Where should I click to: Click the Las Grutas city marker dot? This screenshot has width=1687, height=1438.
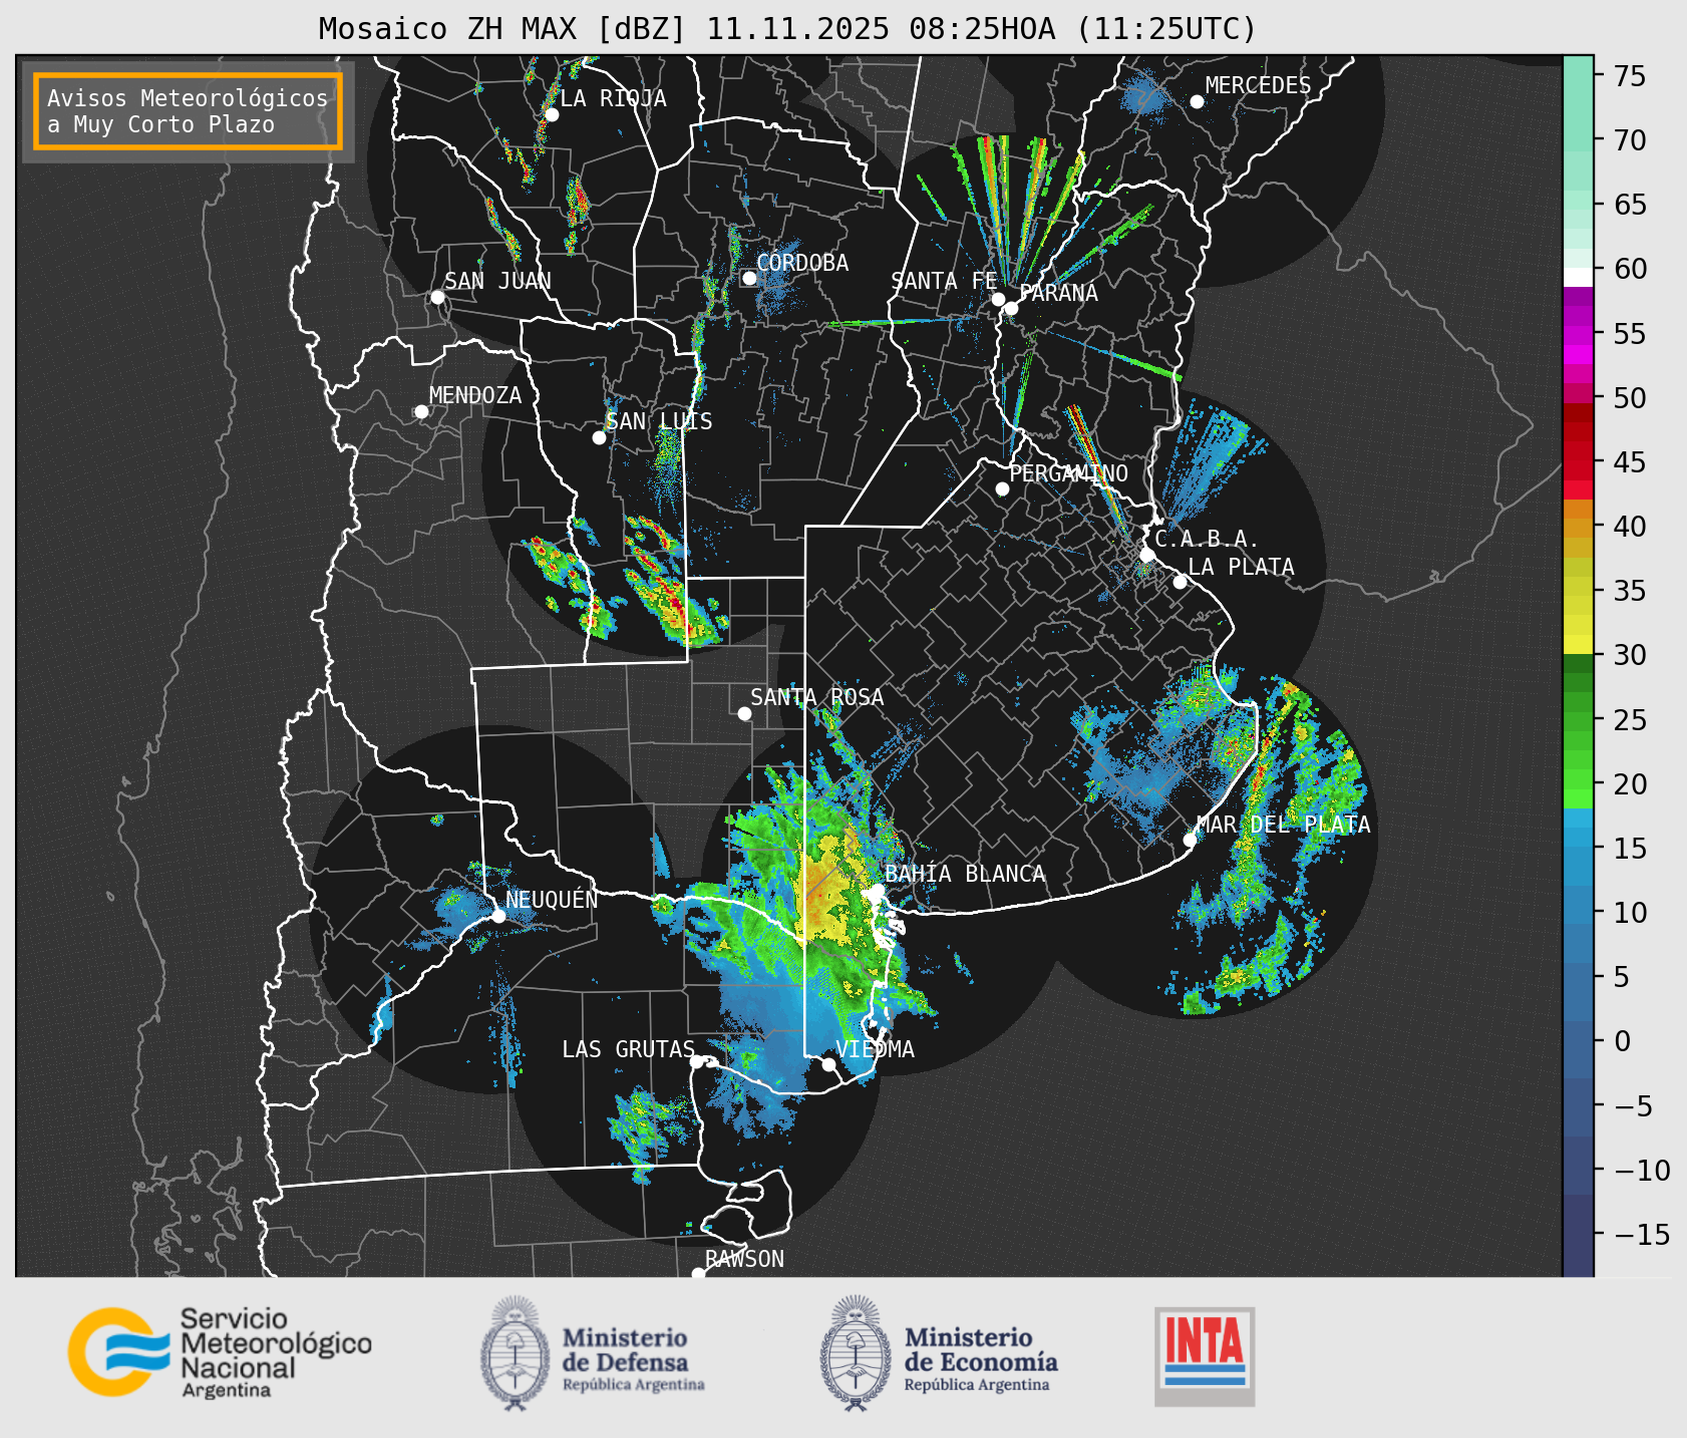pyautogui.click(x=697, y=1062)
